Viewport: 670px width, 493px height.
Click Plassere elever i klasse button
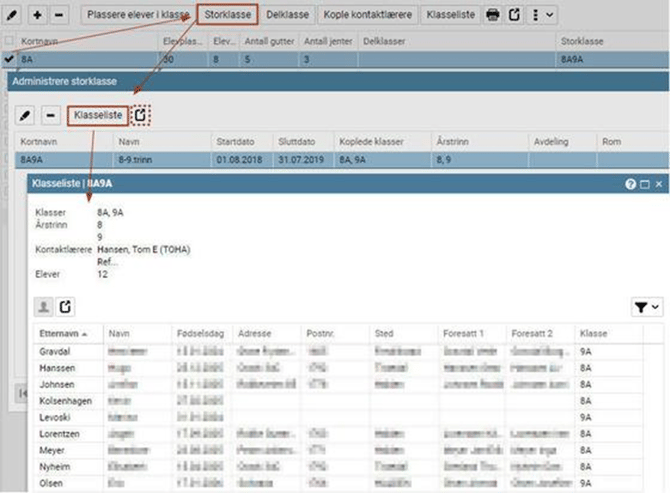click(137, 15)
